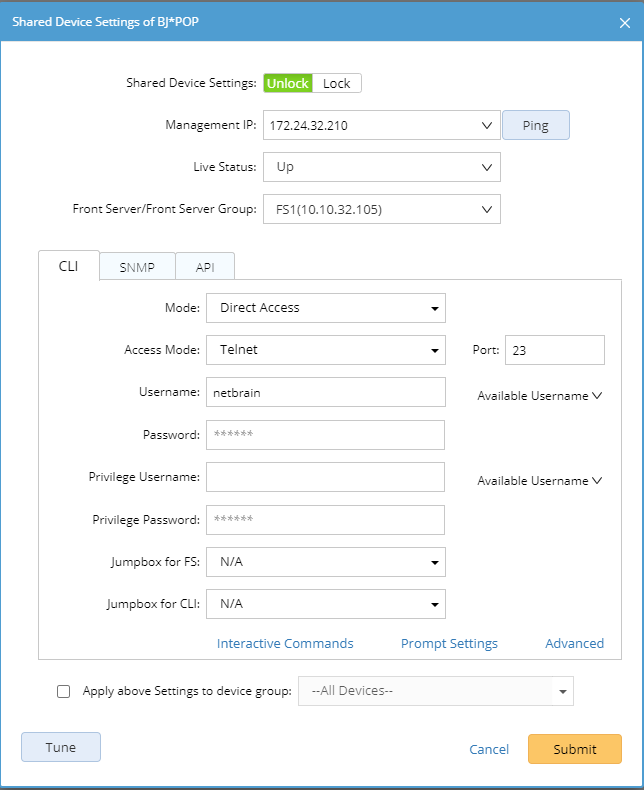Open the Access Mode Telnet dropdown

(x=435, y=350)
